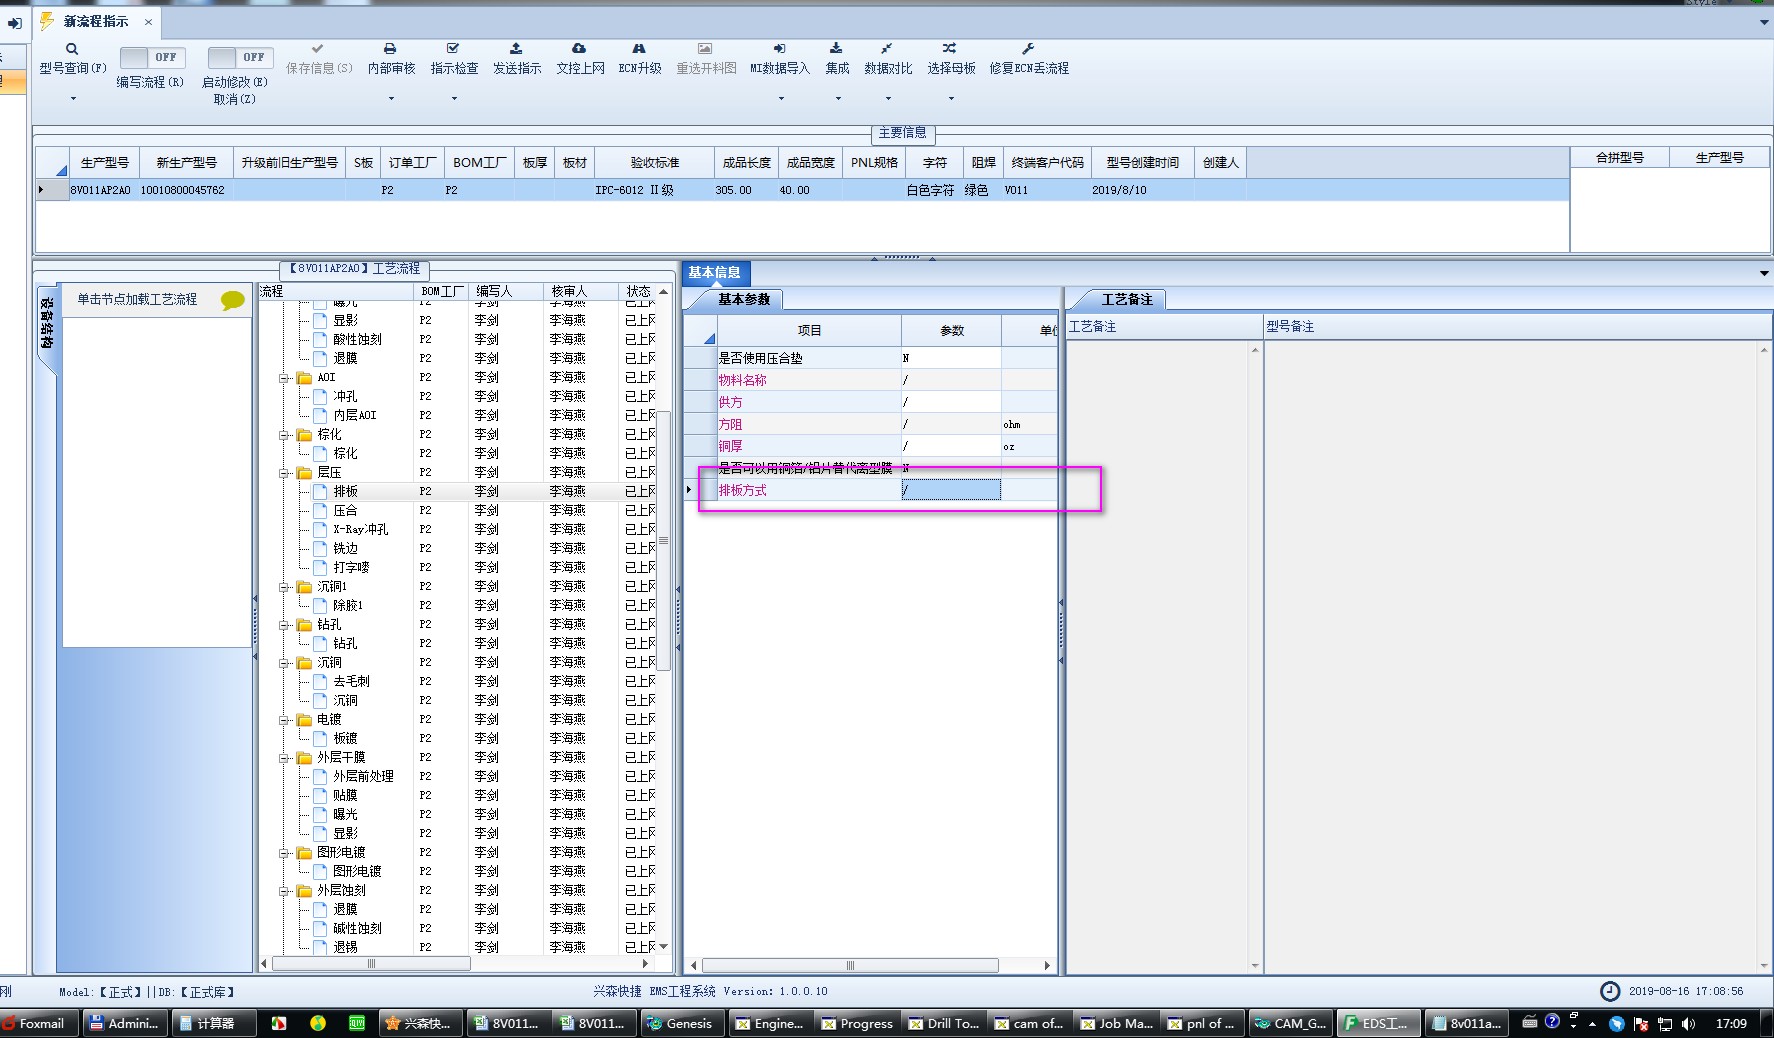Click the 发送指示 upload icon
The width and height of the screenshot is (1774, 1038).
[x=516, y=48]
